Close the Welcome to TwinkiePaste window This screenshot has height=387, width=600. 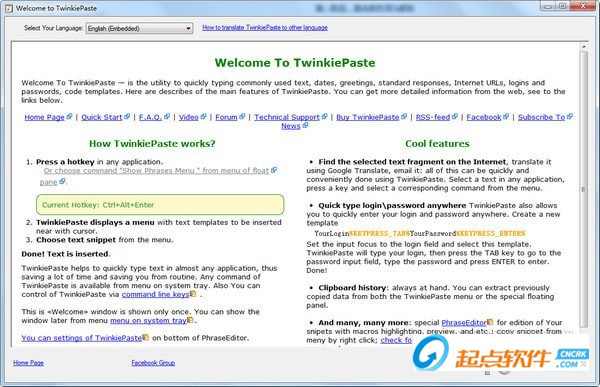tap(583, 6)
